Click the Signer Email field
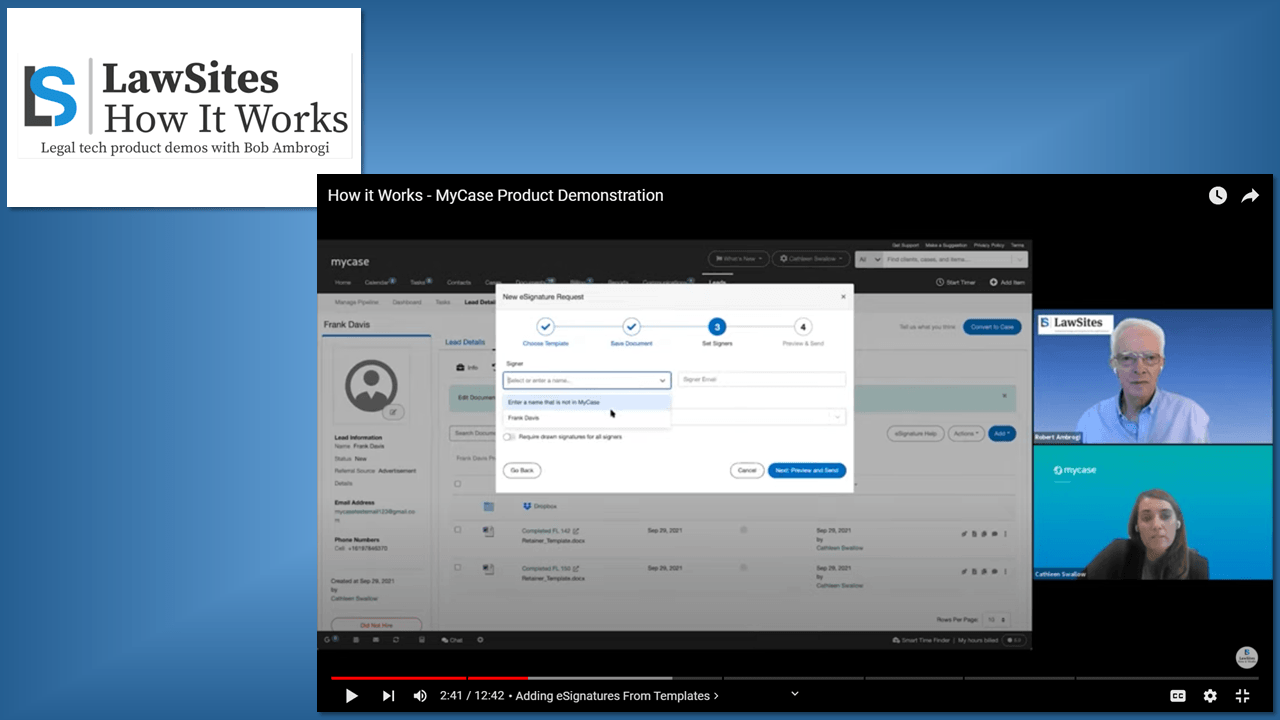Viewport: 1280px width, 720px height. tap(761, 380)
